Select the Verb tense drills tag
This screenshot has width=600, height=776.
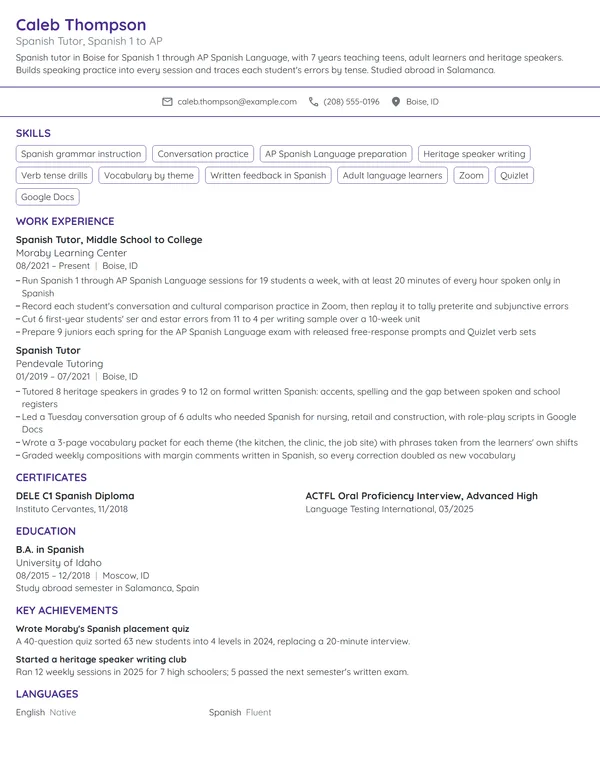point(54,175)
